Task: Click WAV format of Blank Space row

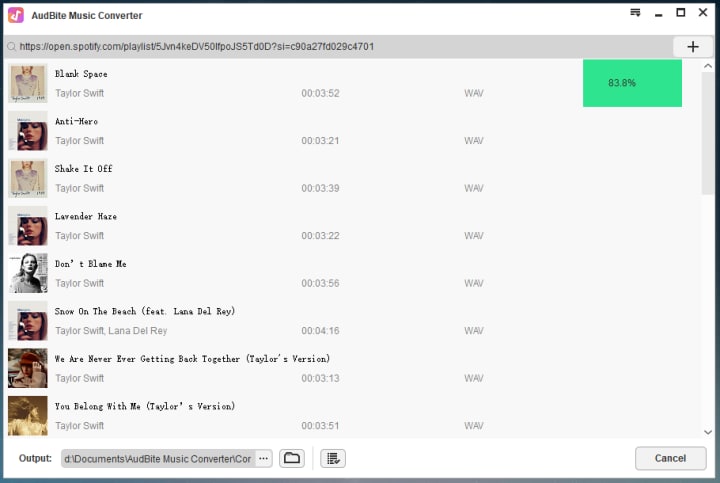Action: pos(473,93)
